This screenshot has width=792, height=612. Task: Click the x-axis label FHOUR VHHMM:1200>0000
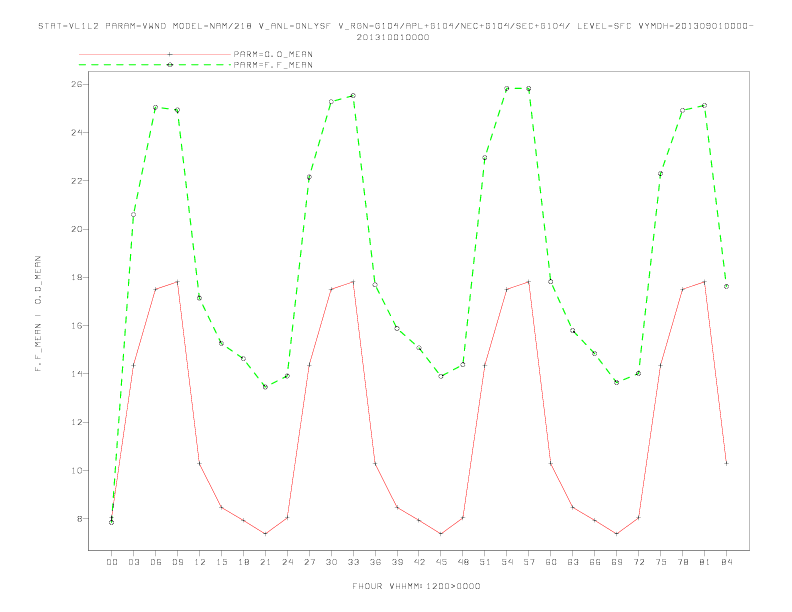pos(416,586)
